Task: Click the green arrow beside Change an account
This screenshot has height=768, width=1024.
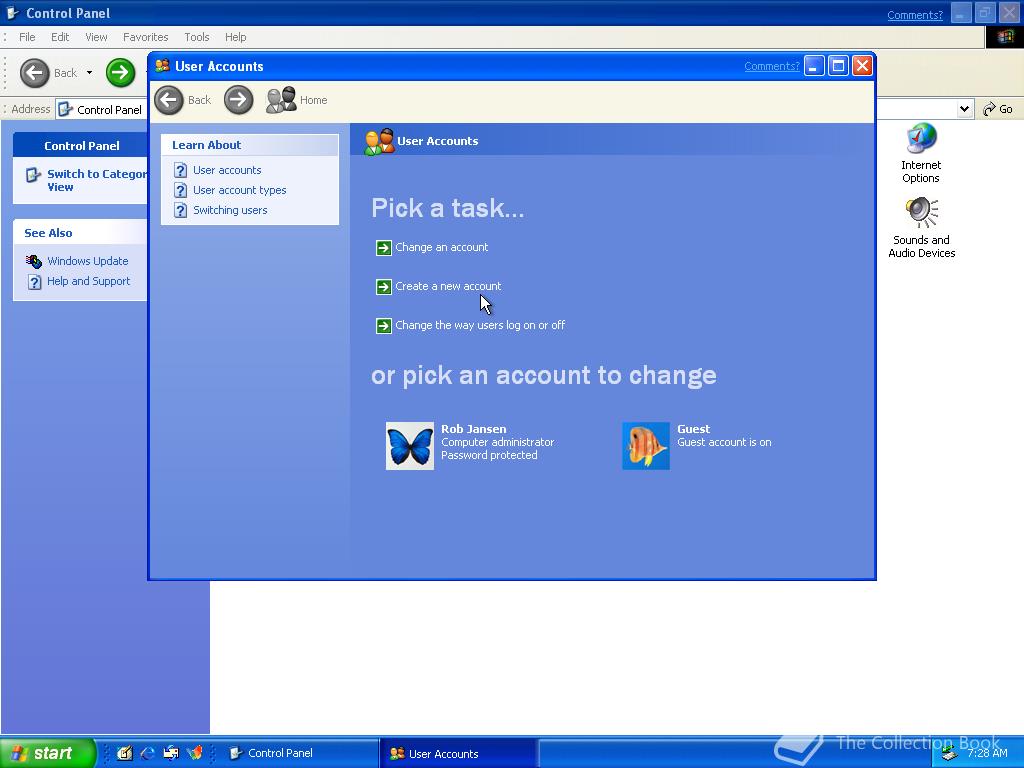Action: tap(383, 248)
